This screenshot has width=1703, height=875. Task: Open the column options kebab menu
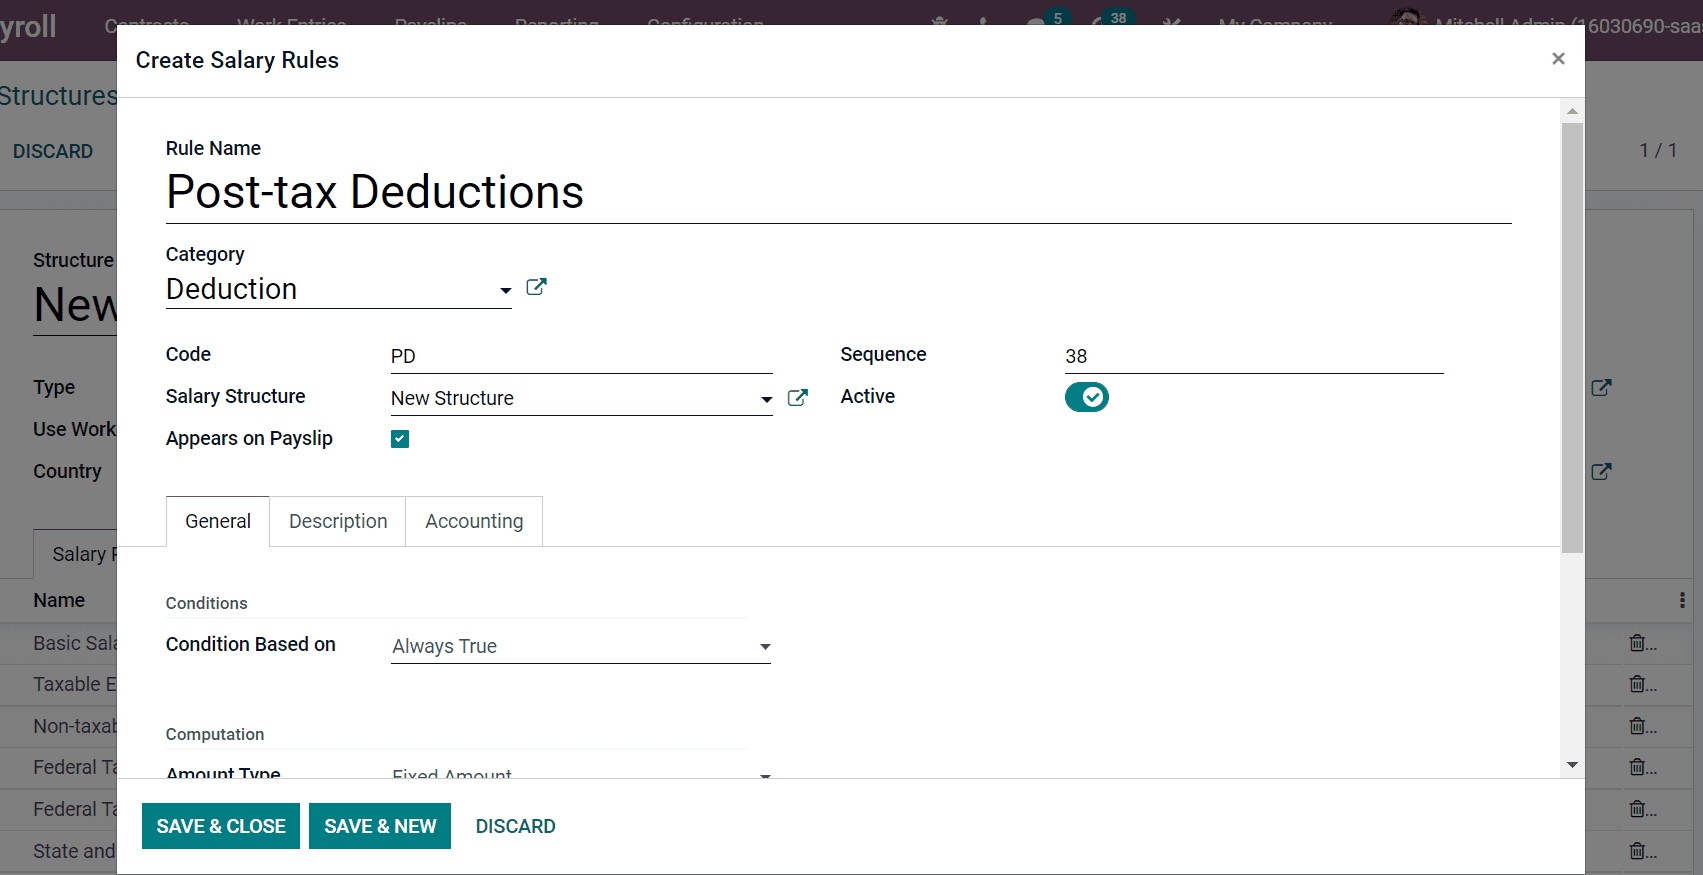1682,600
